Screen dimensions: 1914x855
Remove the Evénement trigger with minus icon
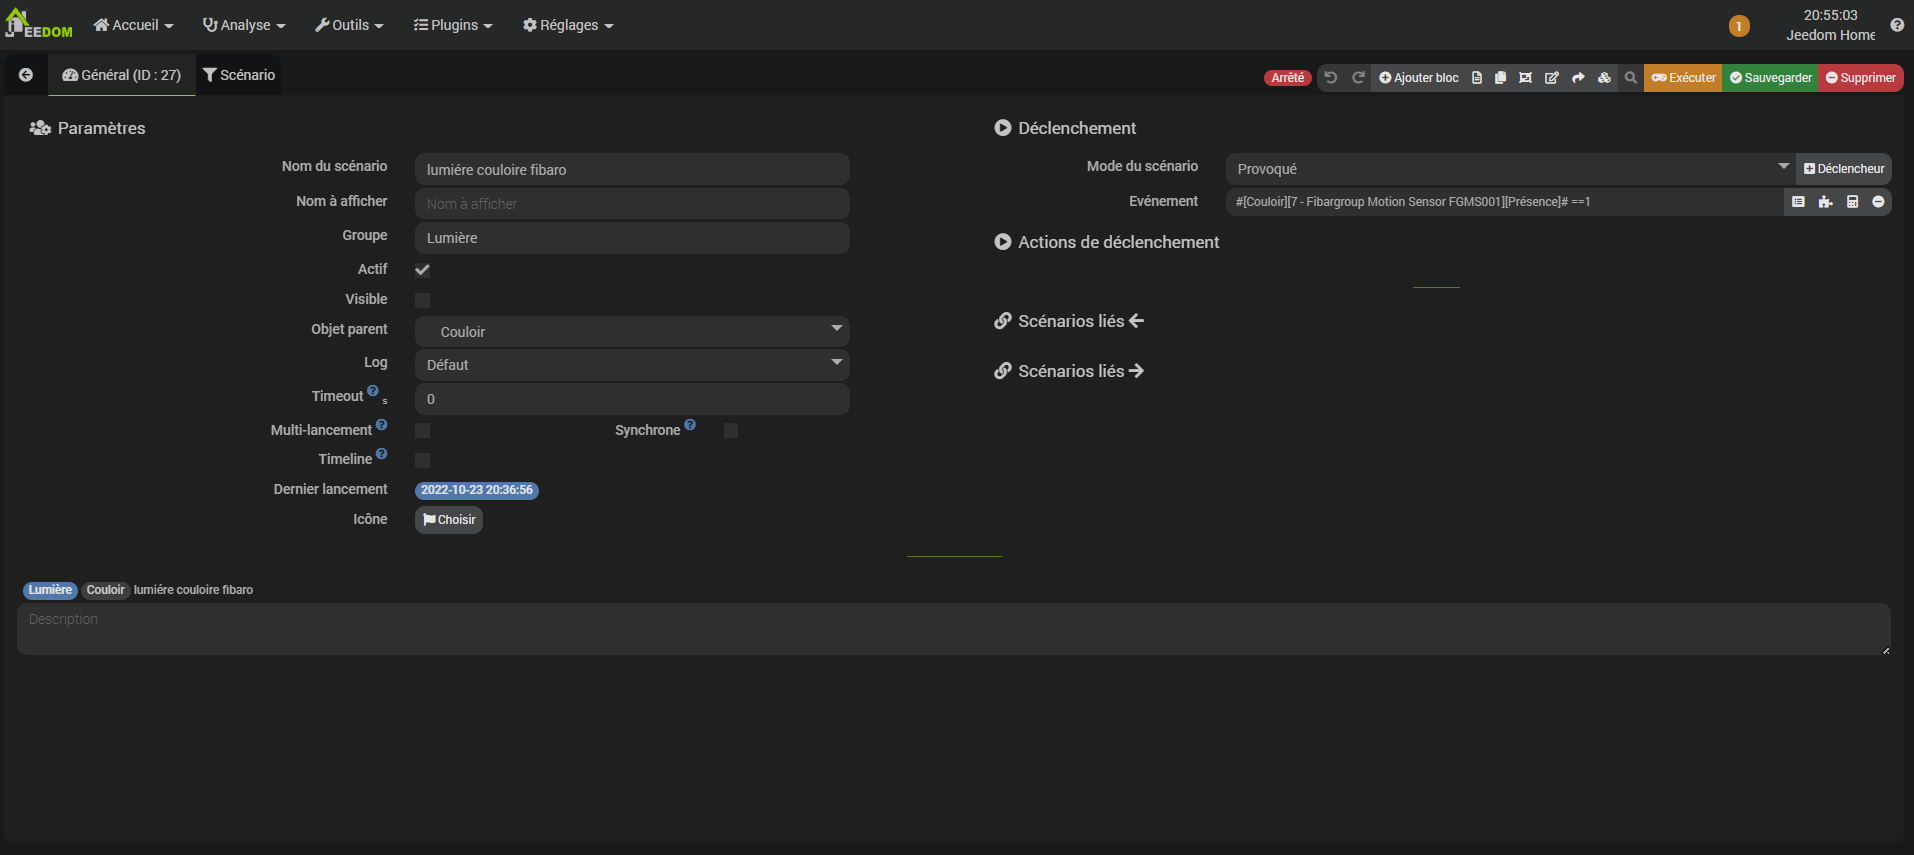pyautogui.click(x=1878, y=202)
